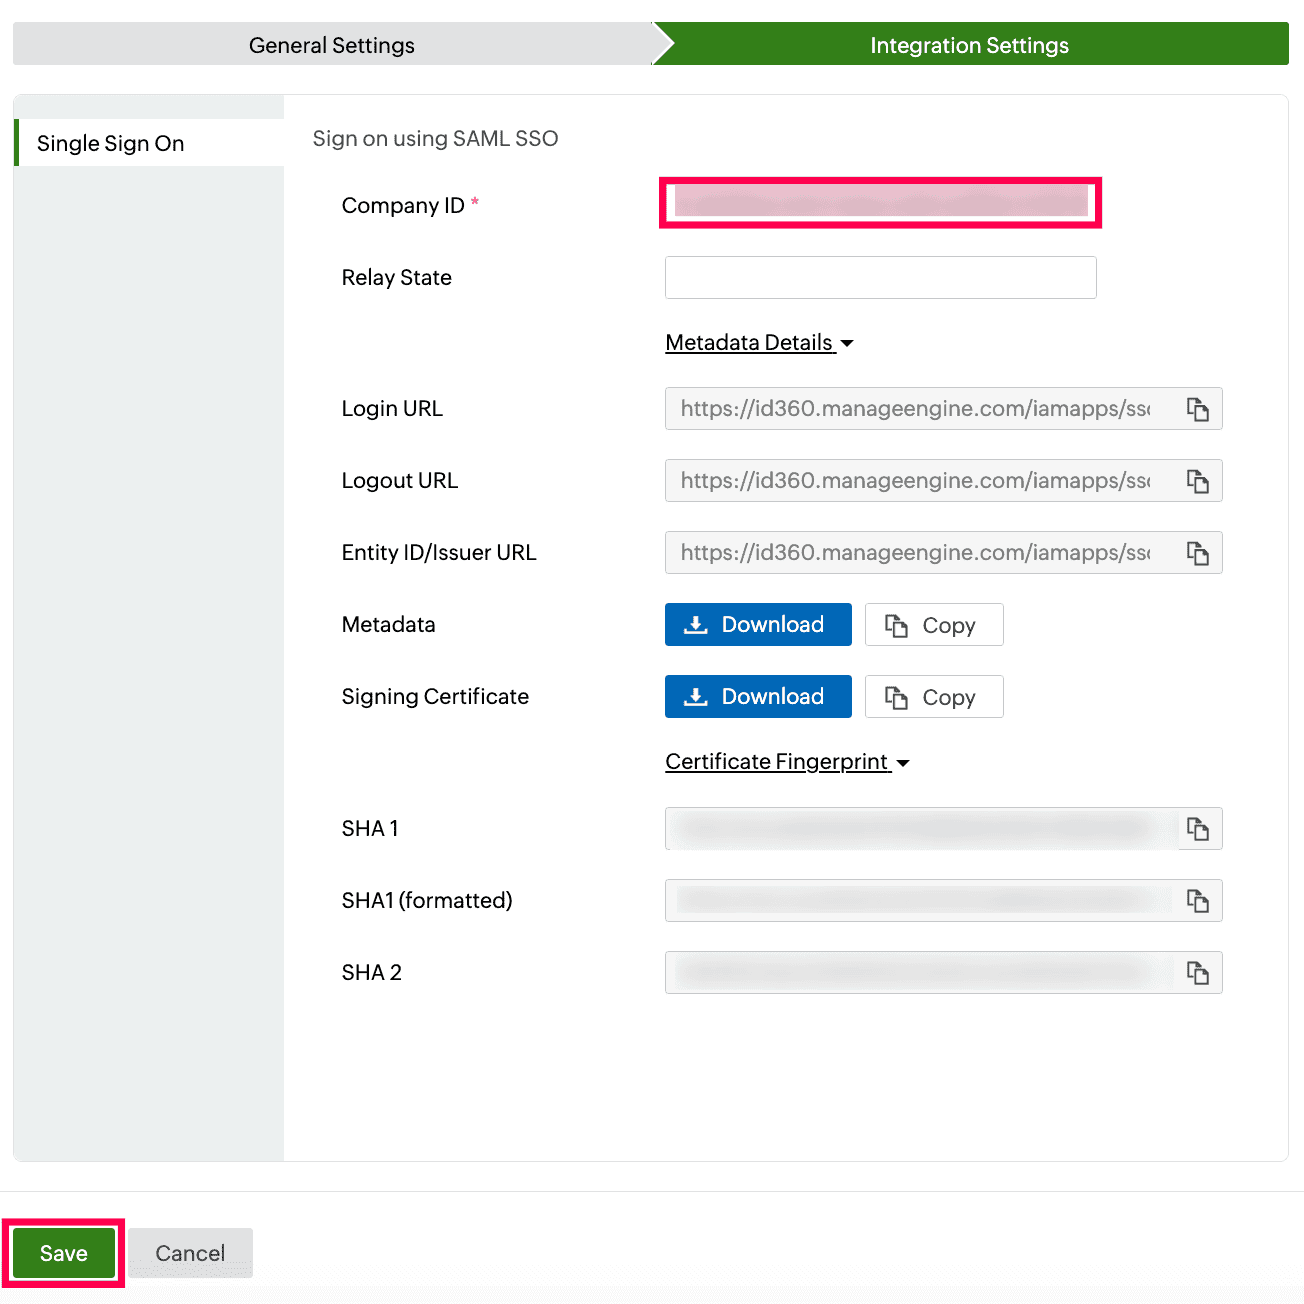Click the Relay State input field
This screenshot has width=1304, height=1304.
pos(879,277)
